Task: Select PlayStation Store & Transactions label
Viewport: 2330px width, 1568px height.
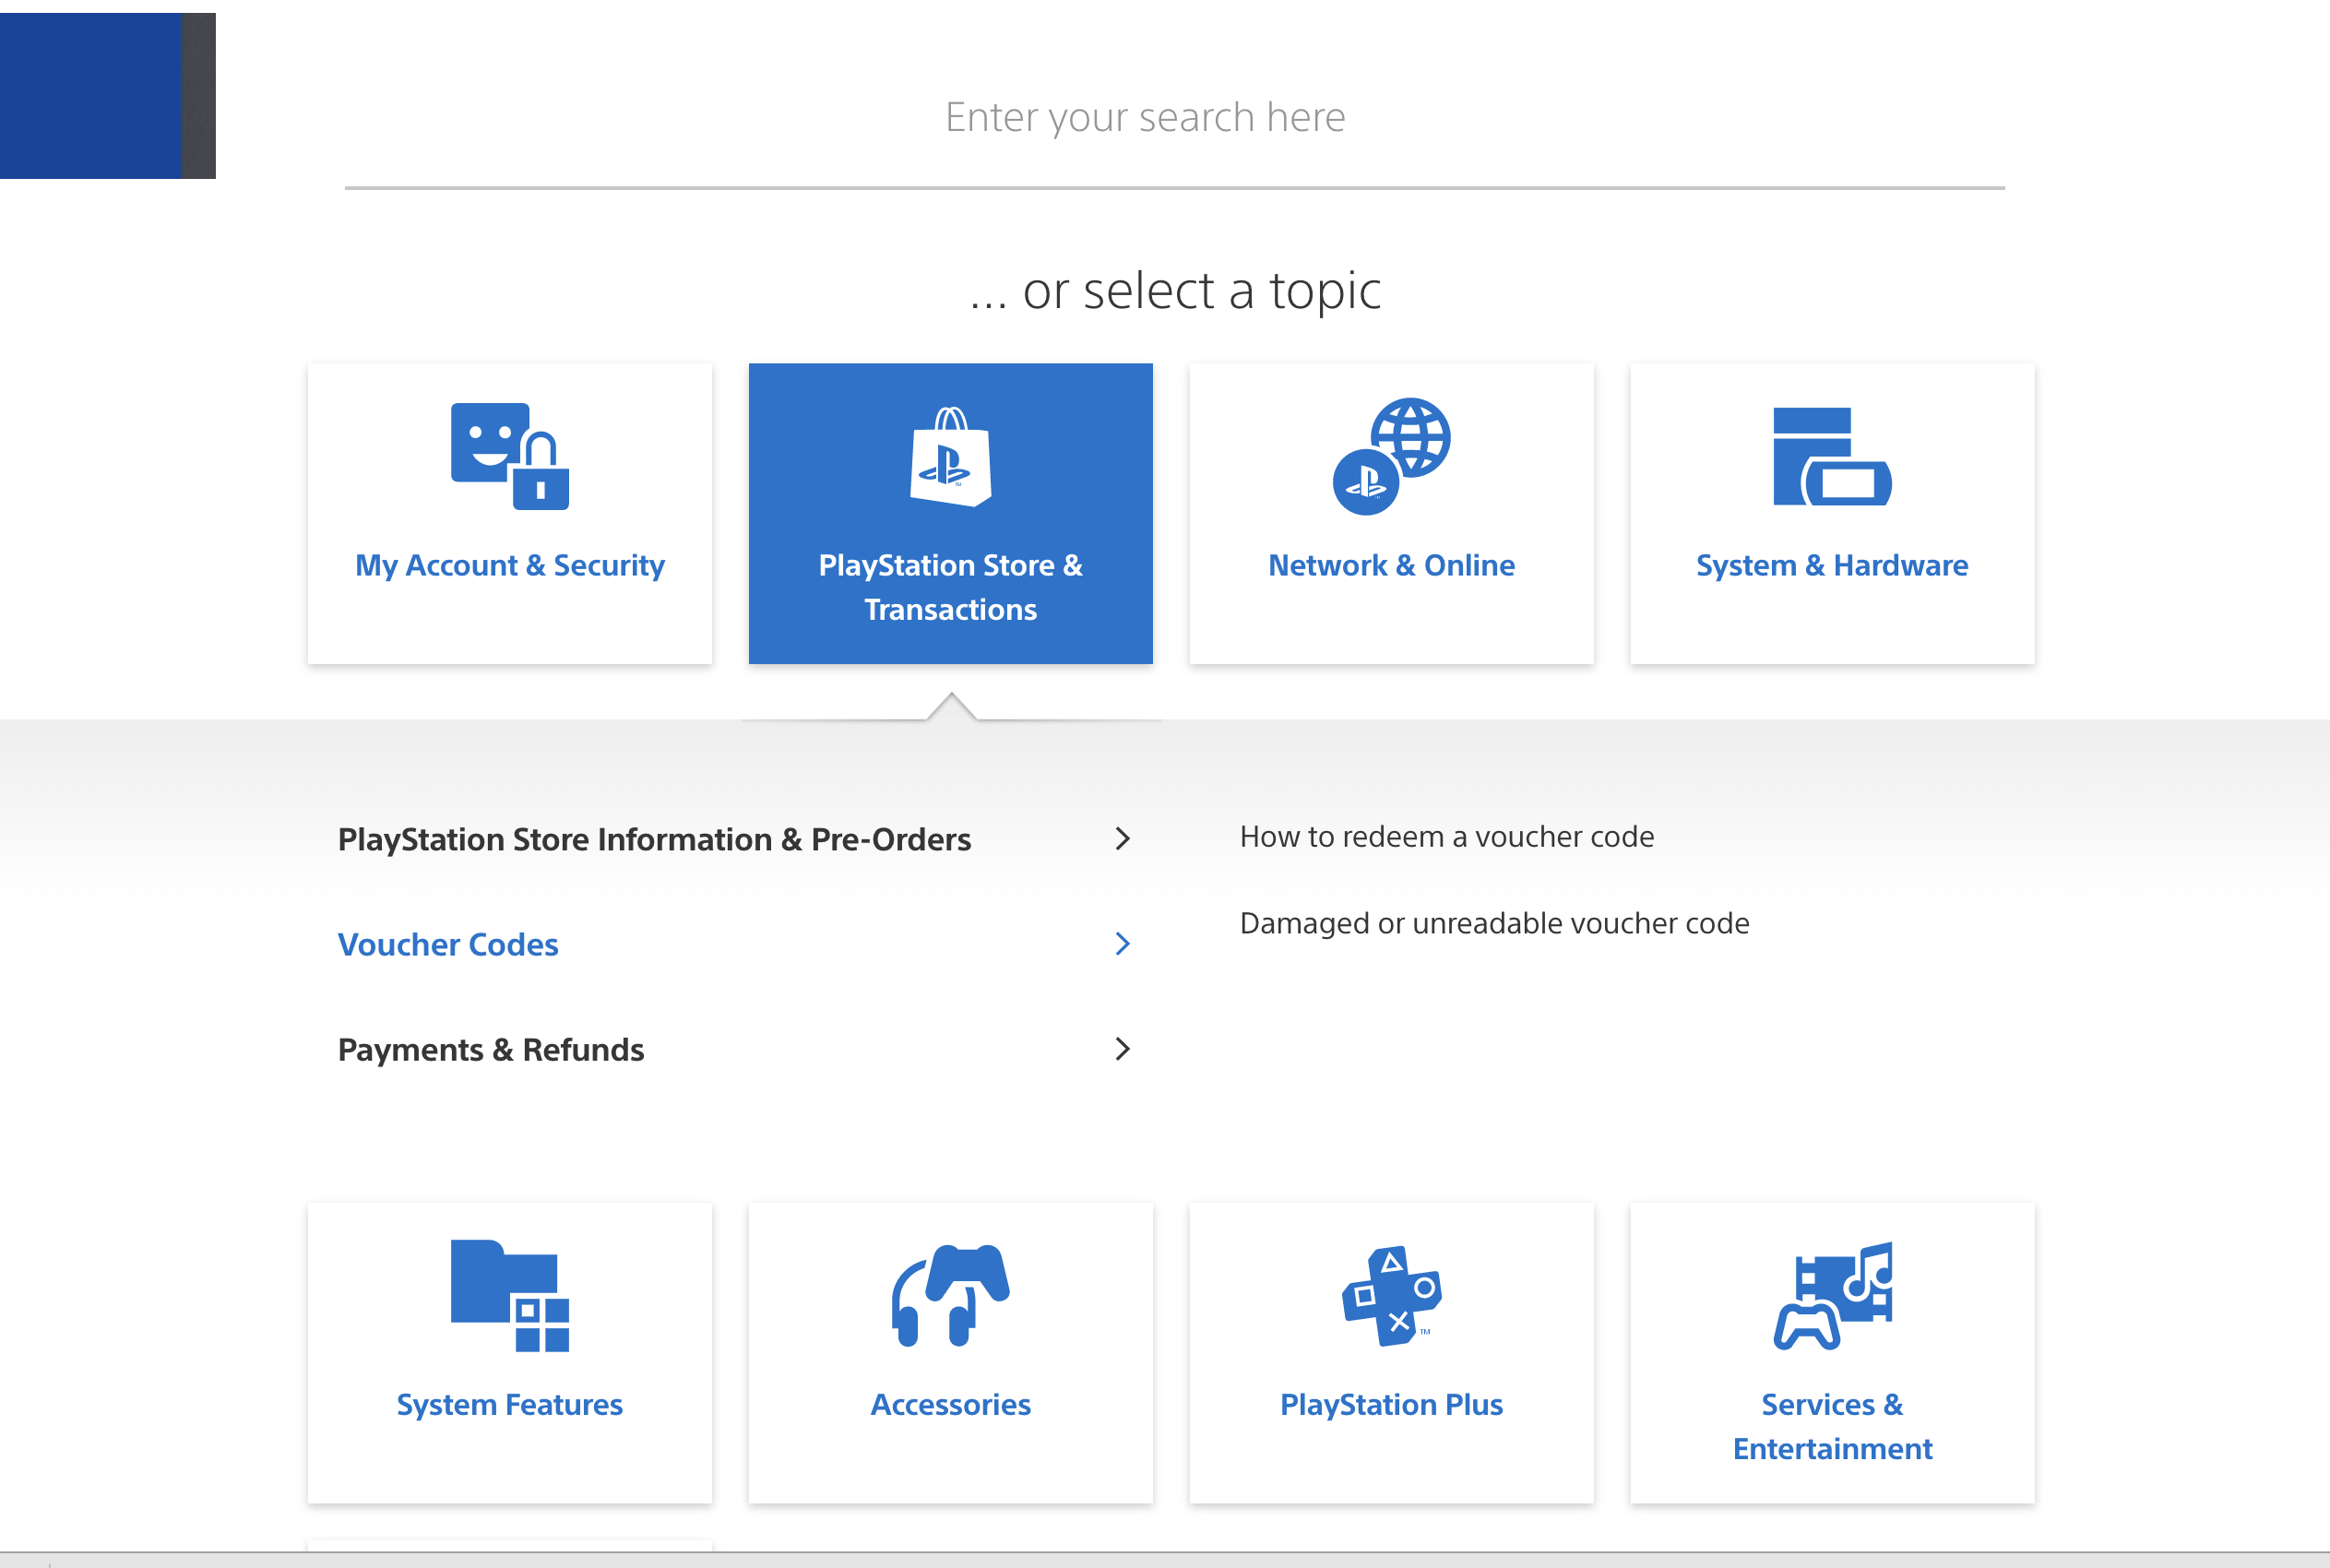Action: tap(950, 587)
